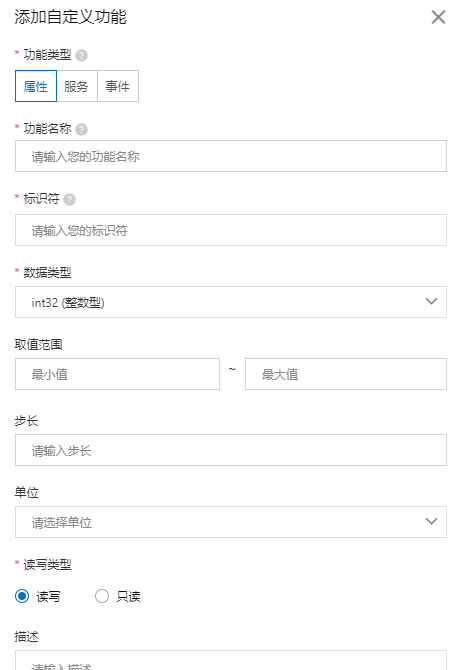Focus the 标识符 input field
The width and height of the screenshot is (459, 670).
click(x=231, y=230)
